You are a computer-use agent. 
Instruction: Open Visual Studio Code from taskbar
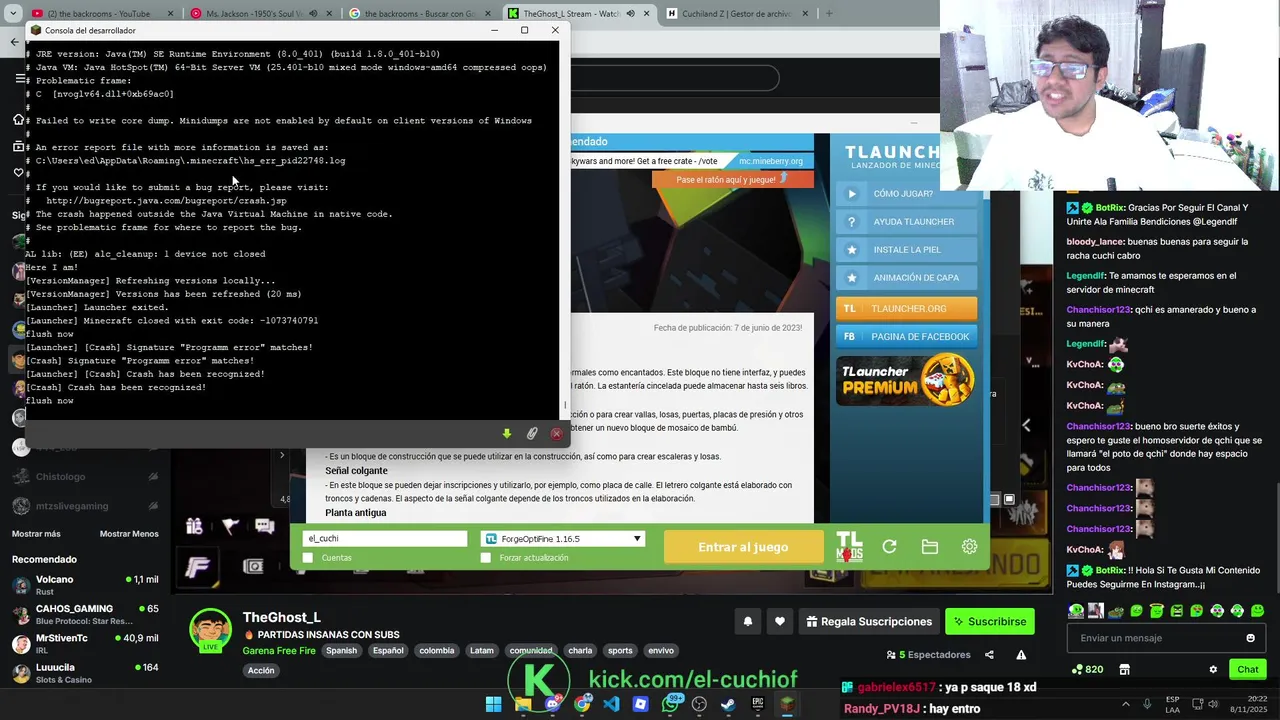coord(611,704)
